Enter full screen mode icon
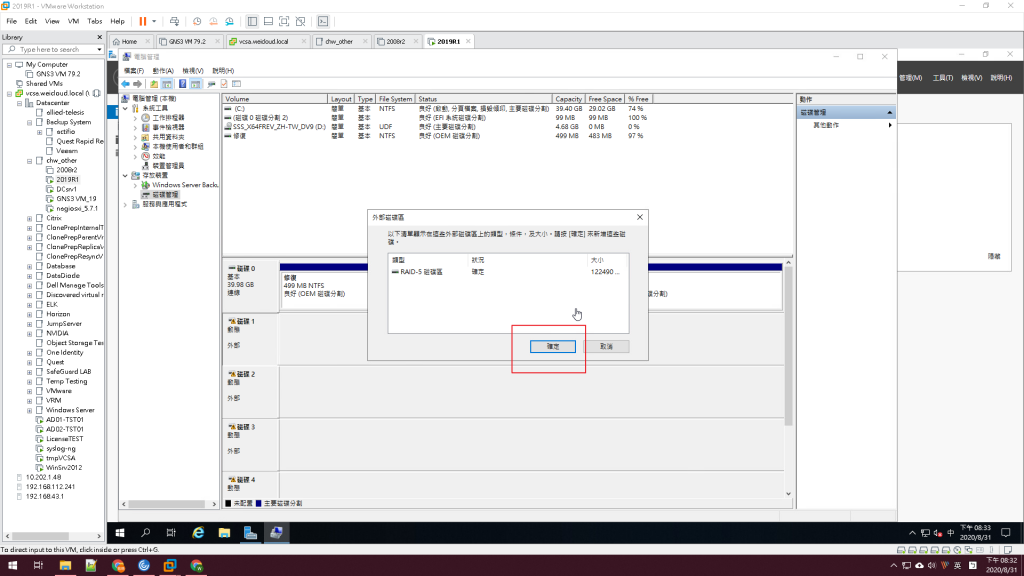This screenshot has width=1024, height=576. click(x=284, y=22)
